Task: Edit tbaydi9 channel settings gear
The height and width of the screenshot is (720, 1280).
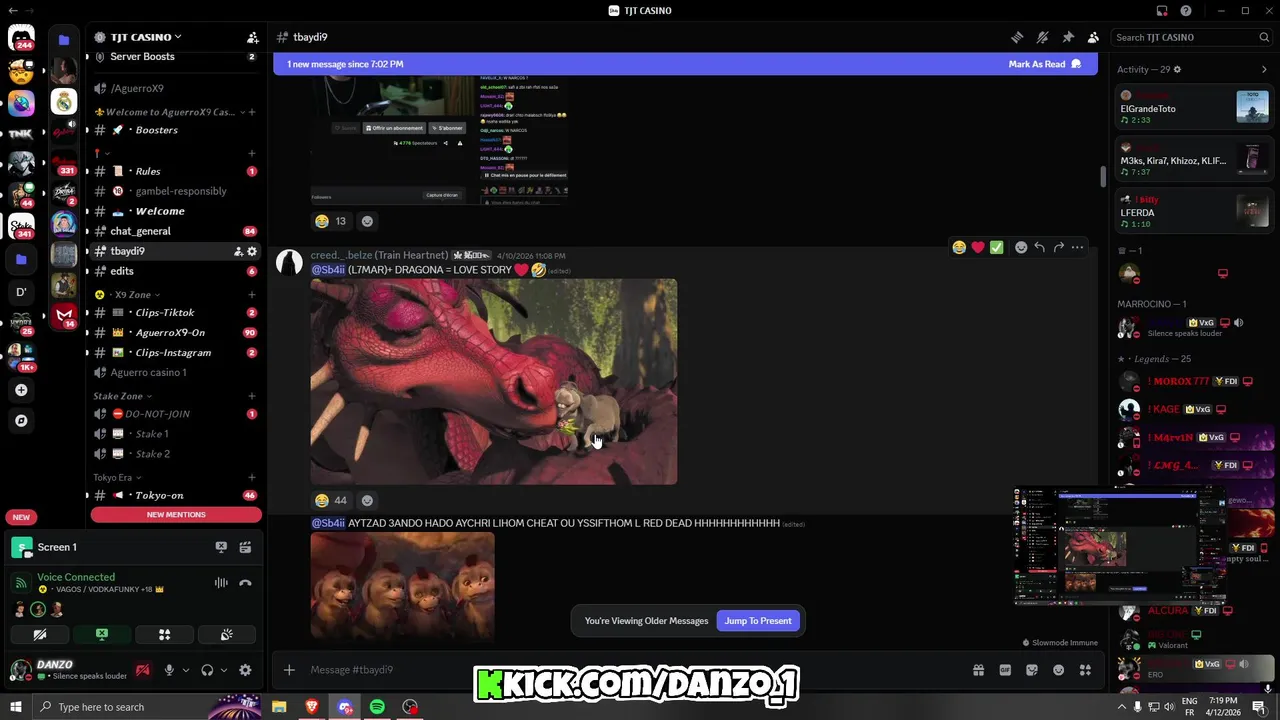Action: [252, 251]
